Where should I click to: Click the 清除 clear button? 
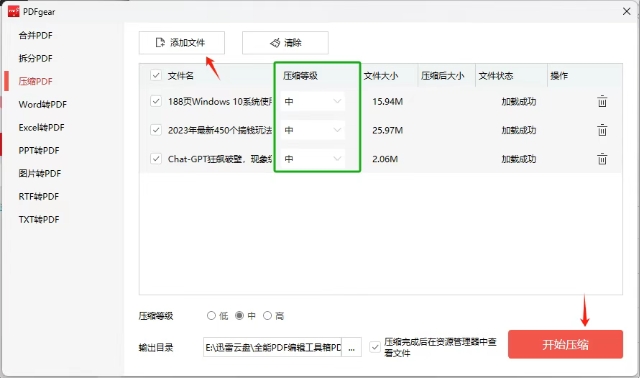click(285, 42)
